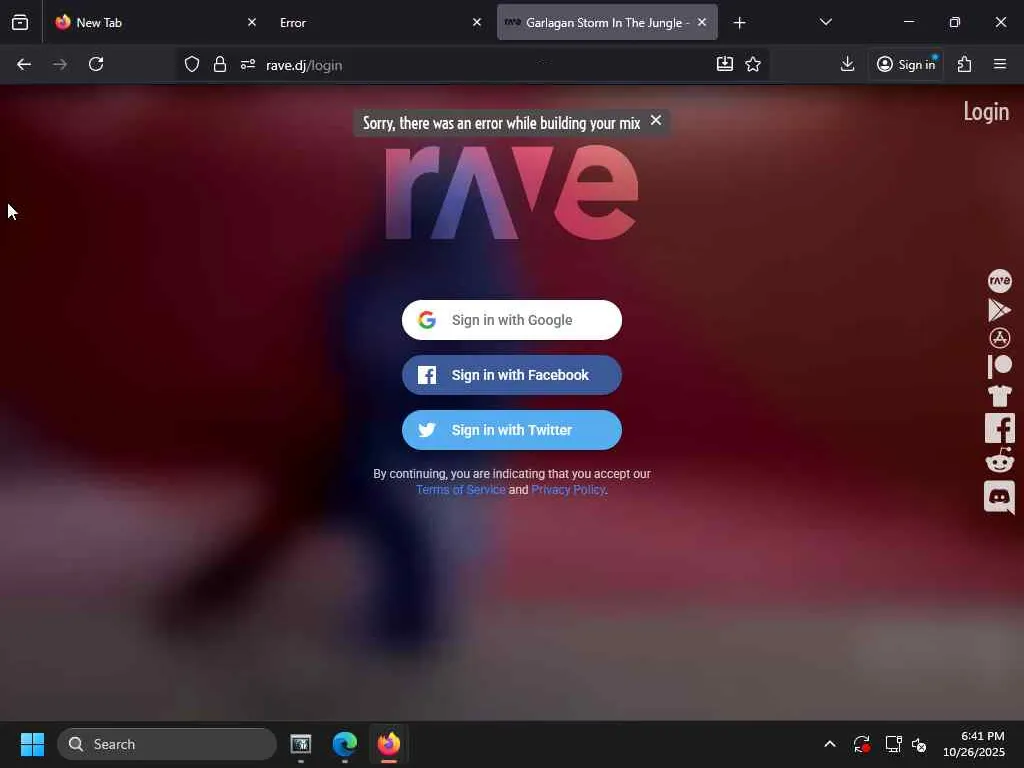Screen dimensions: 1024x768
Task: Open tracking protection shield info
Action: (191, 64)
